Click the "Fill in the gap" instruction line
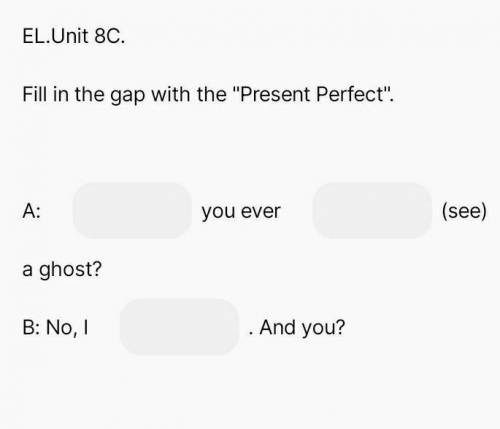Viewport: 500px width, 429px height. pyautogui.click(x=208, y=95)
